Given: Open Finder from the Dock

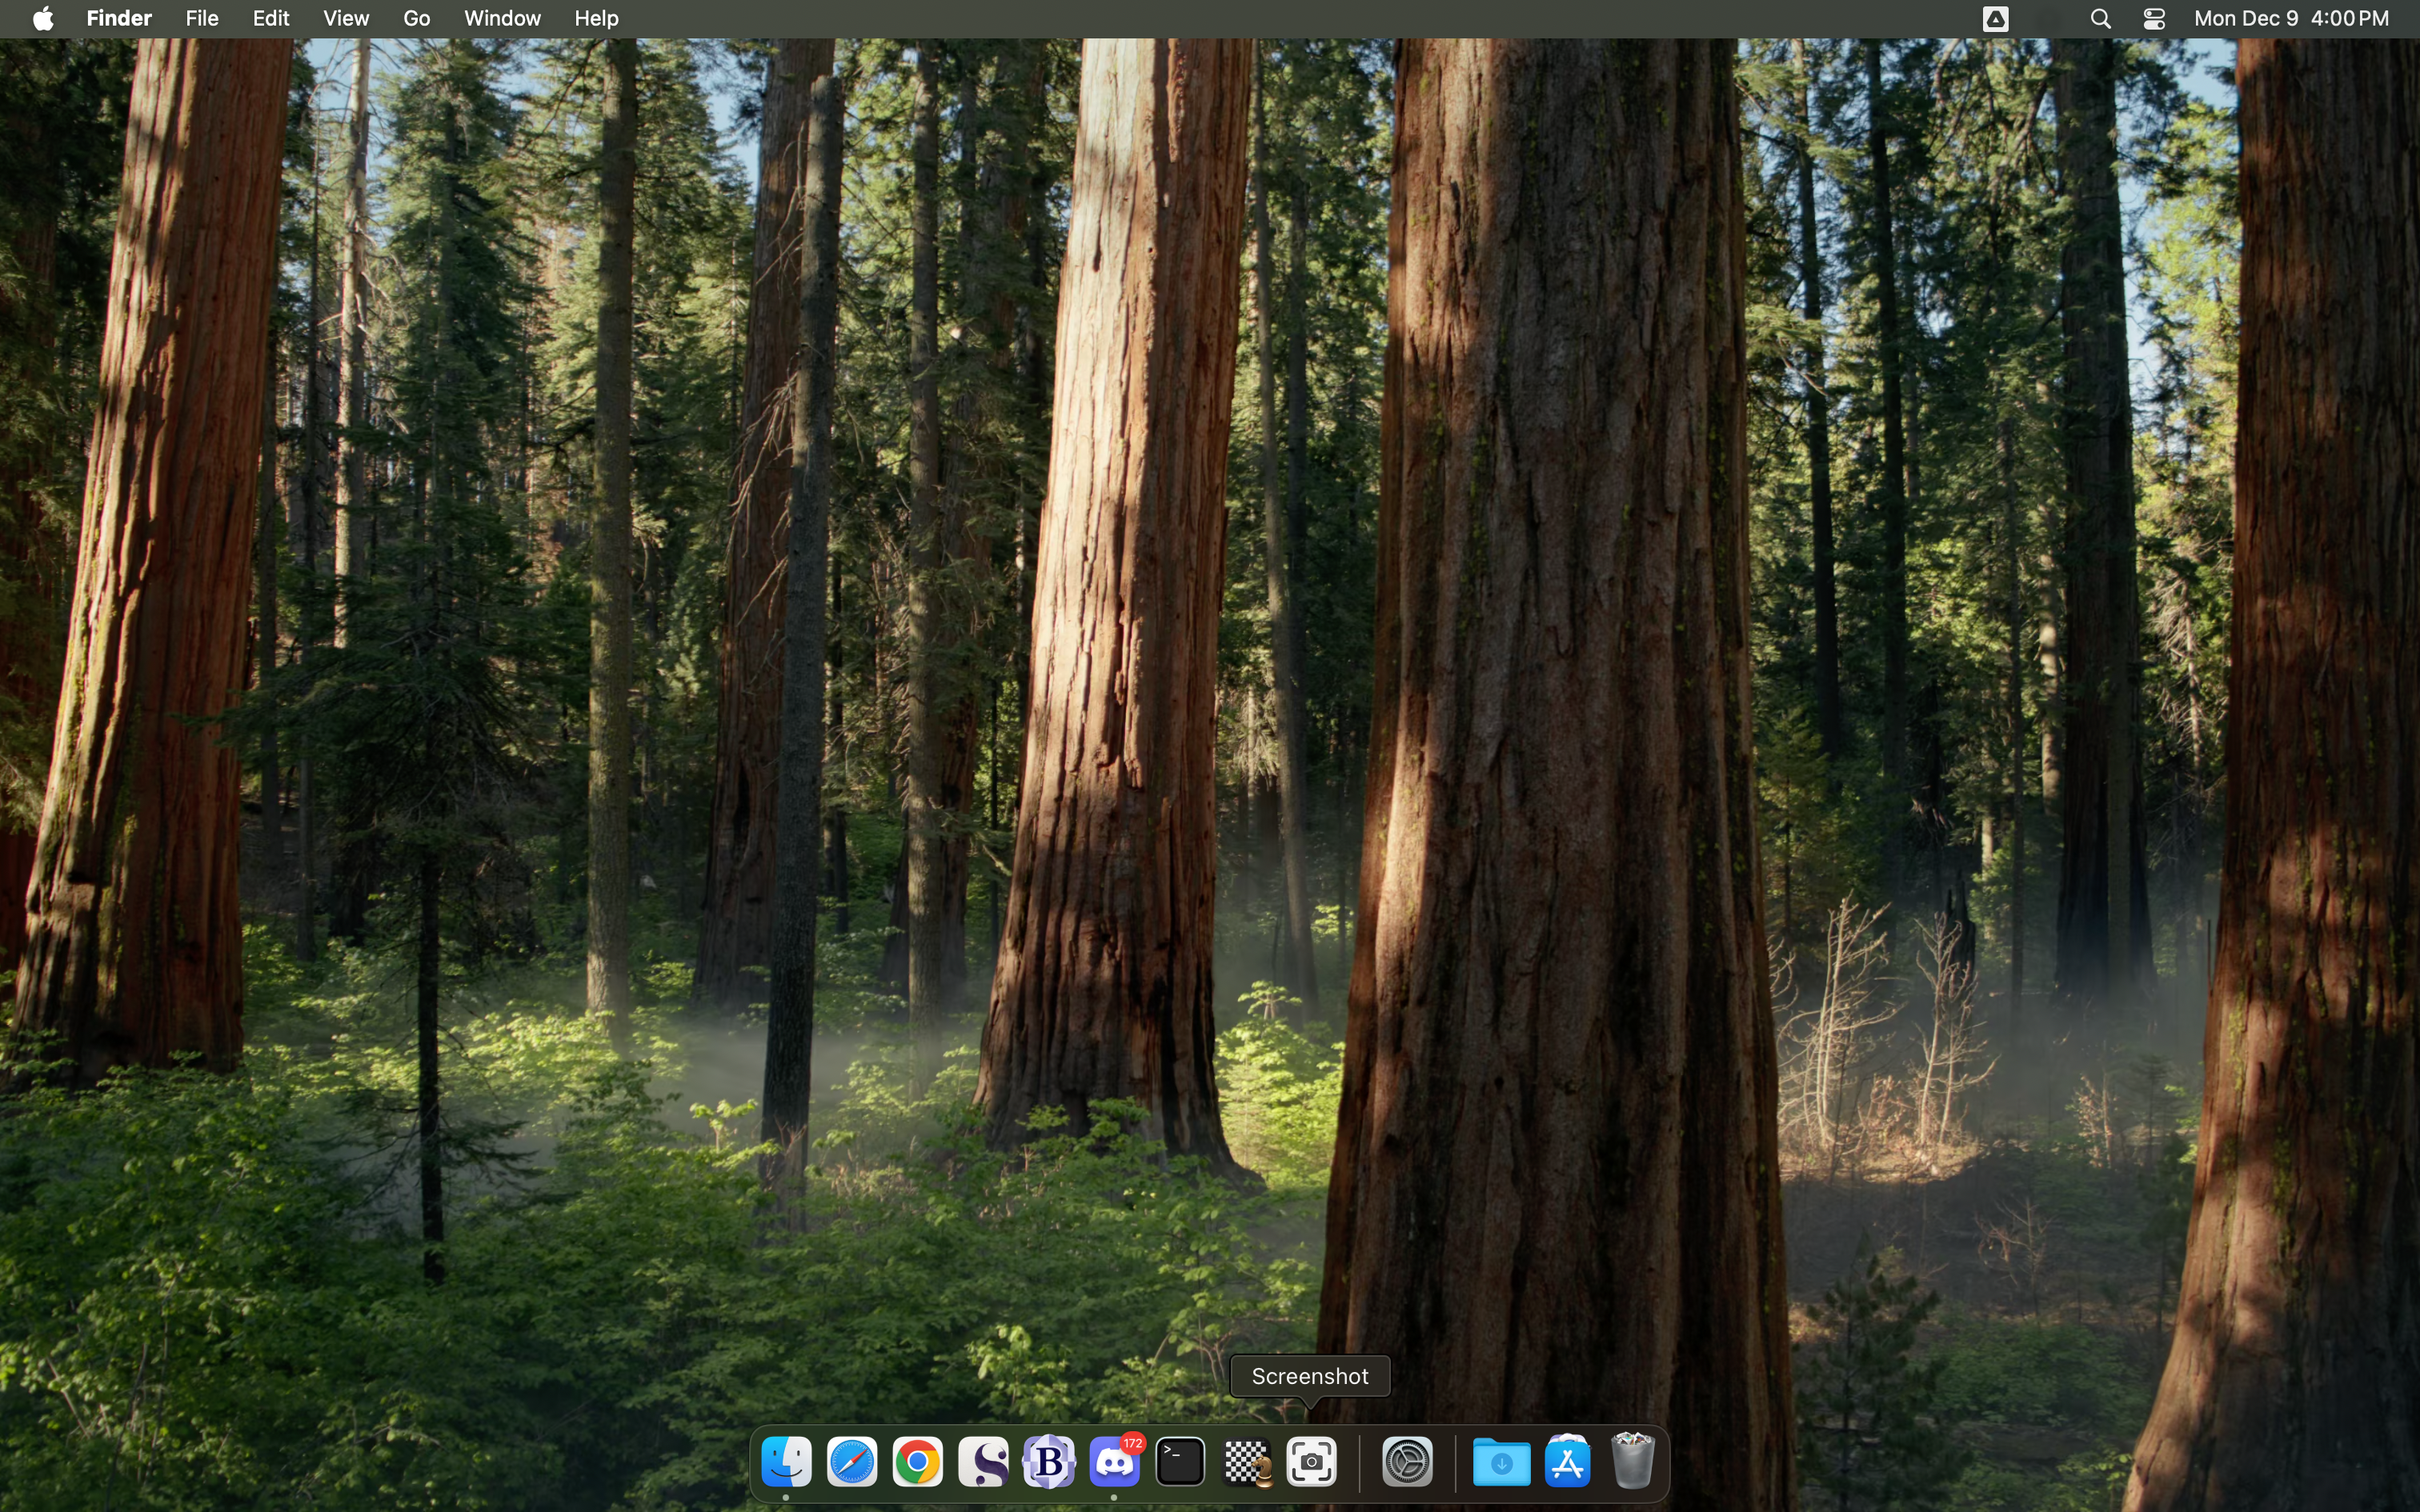Looking at the screenshot, I should coord(786,1463).
